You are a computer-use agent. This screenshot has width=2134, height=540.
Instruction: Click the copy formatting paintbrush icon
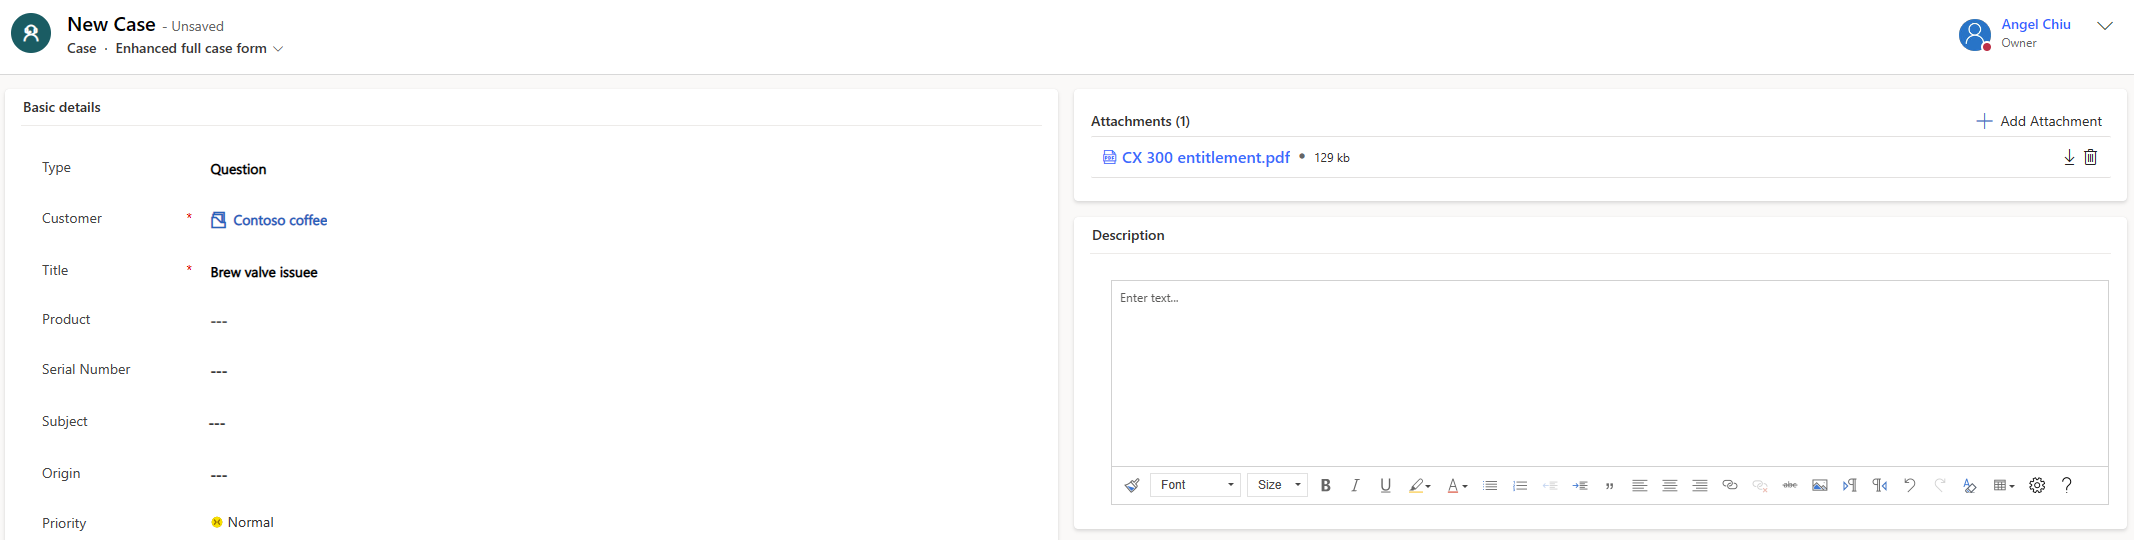tap(1132, 485)
